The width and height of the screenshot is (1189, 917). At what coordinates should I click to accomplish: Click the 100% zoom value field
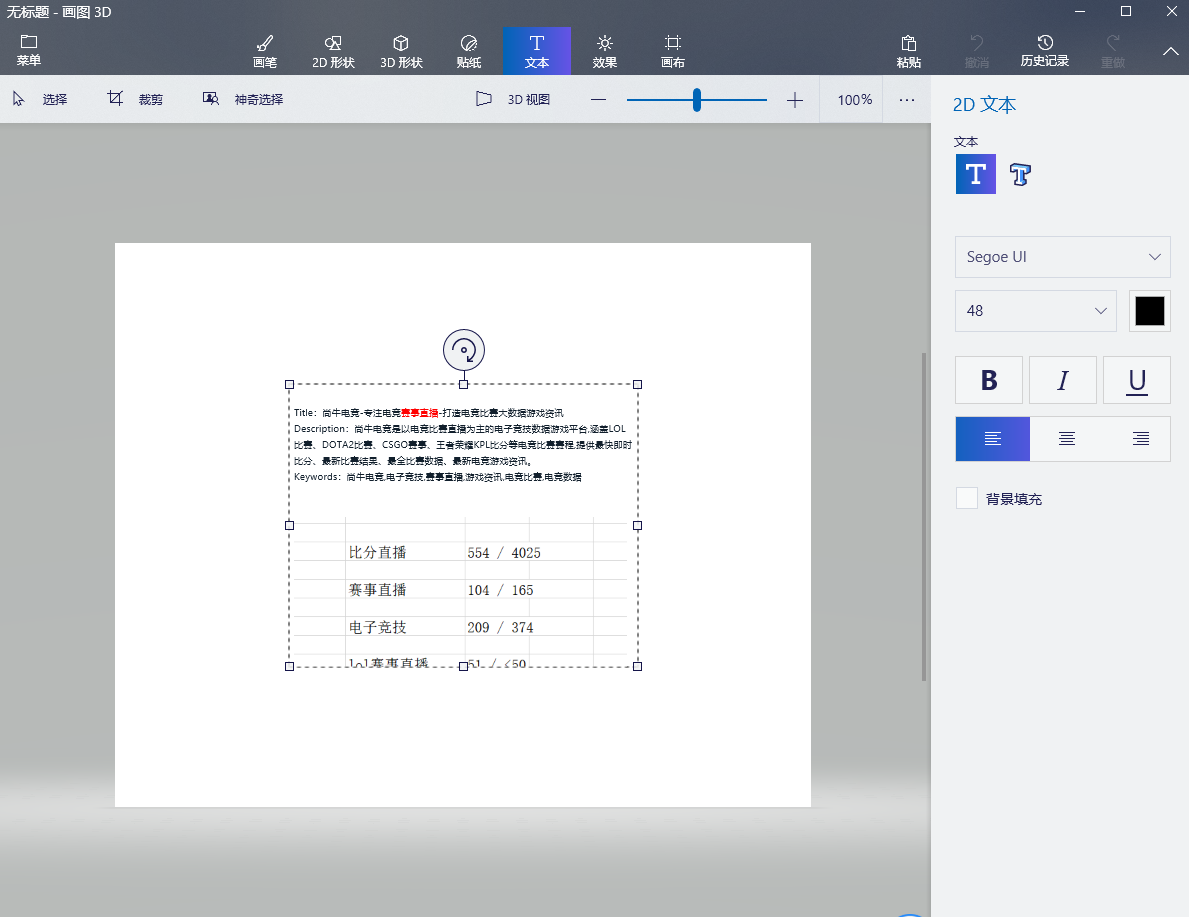[x=855, y=100]
